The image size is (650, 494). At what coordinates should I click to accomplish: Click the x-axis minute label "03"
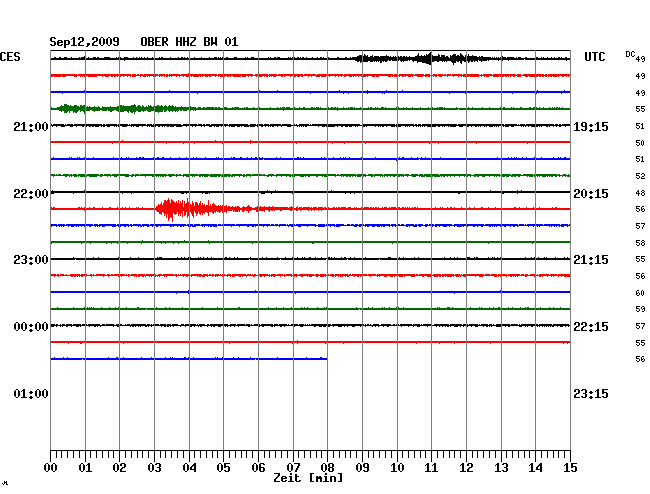[x=154, y=468]
